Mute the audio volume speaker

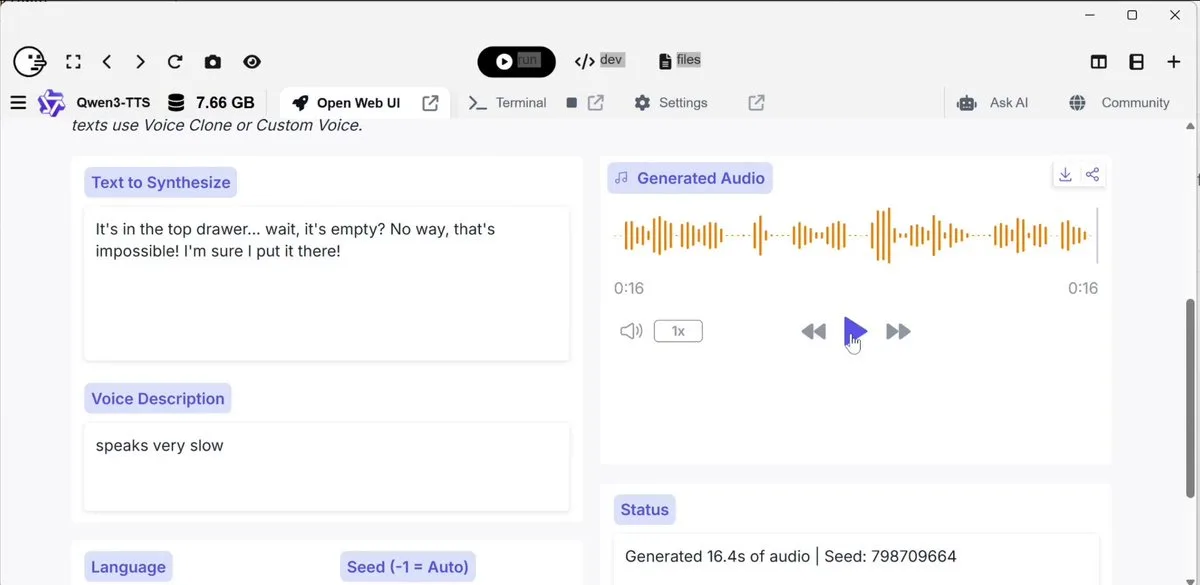631,331
